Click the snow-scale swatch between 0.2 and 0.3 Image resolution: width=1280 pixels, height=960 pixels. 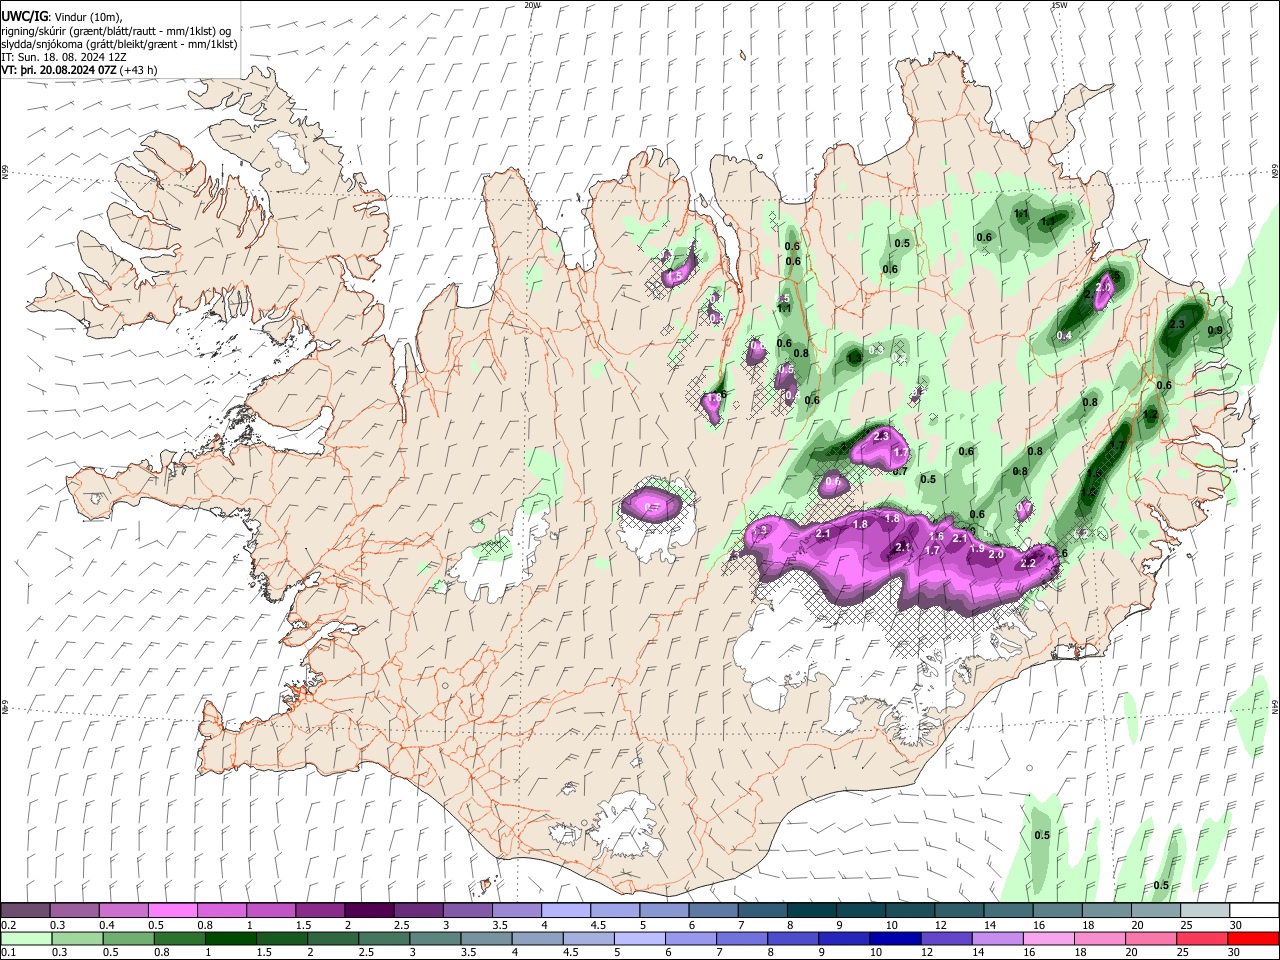pos(25,911)
